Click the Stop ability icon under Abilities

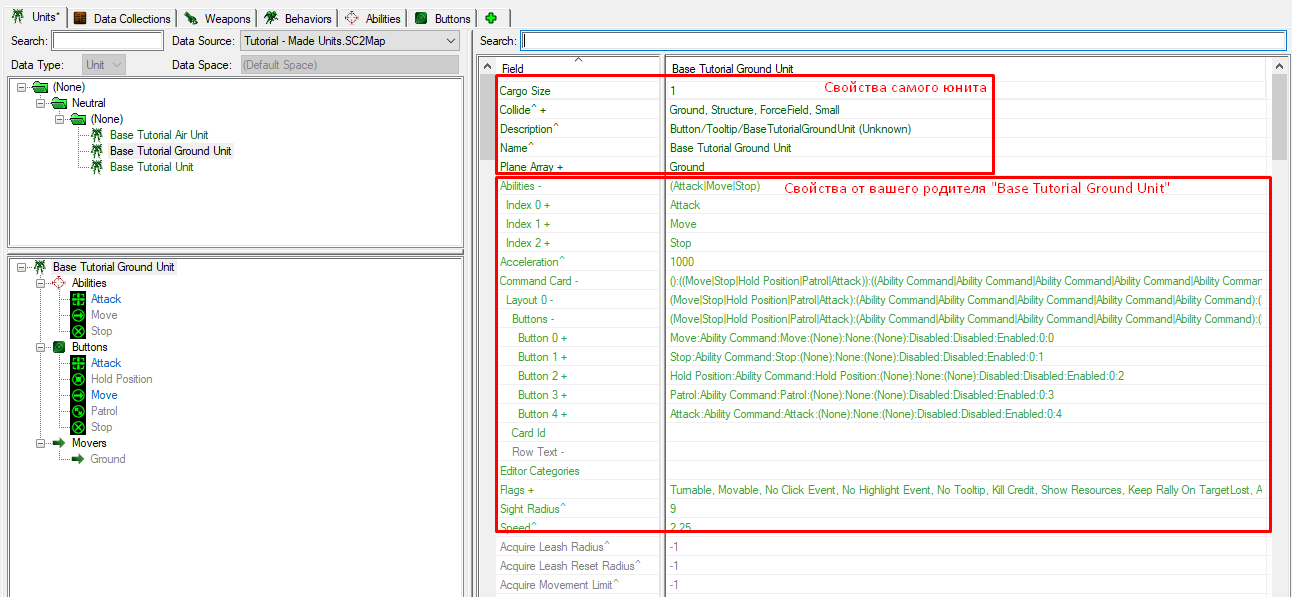pyautogui.click(x=78, y=331)
